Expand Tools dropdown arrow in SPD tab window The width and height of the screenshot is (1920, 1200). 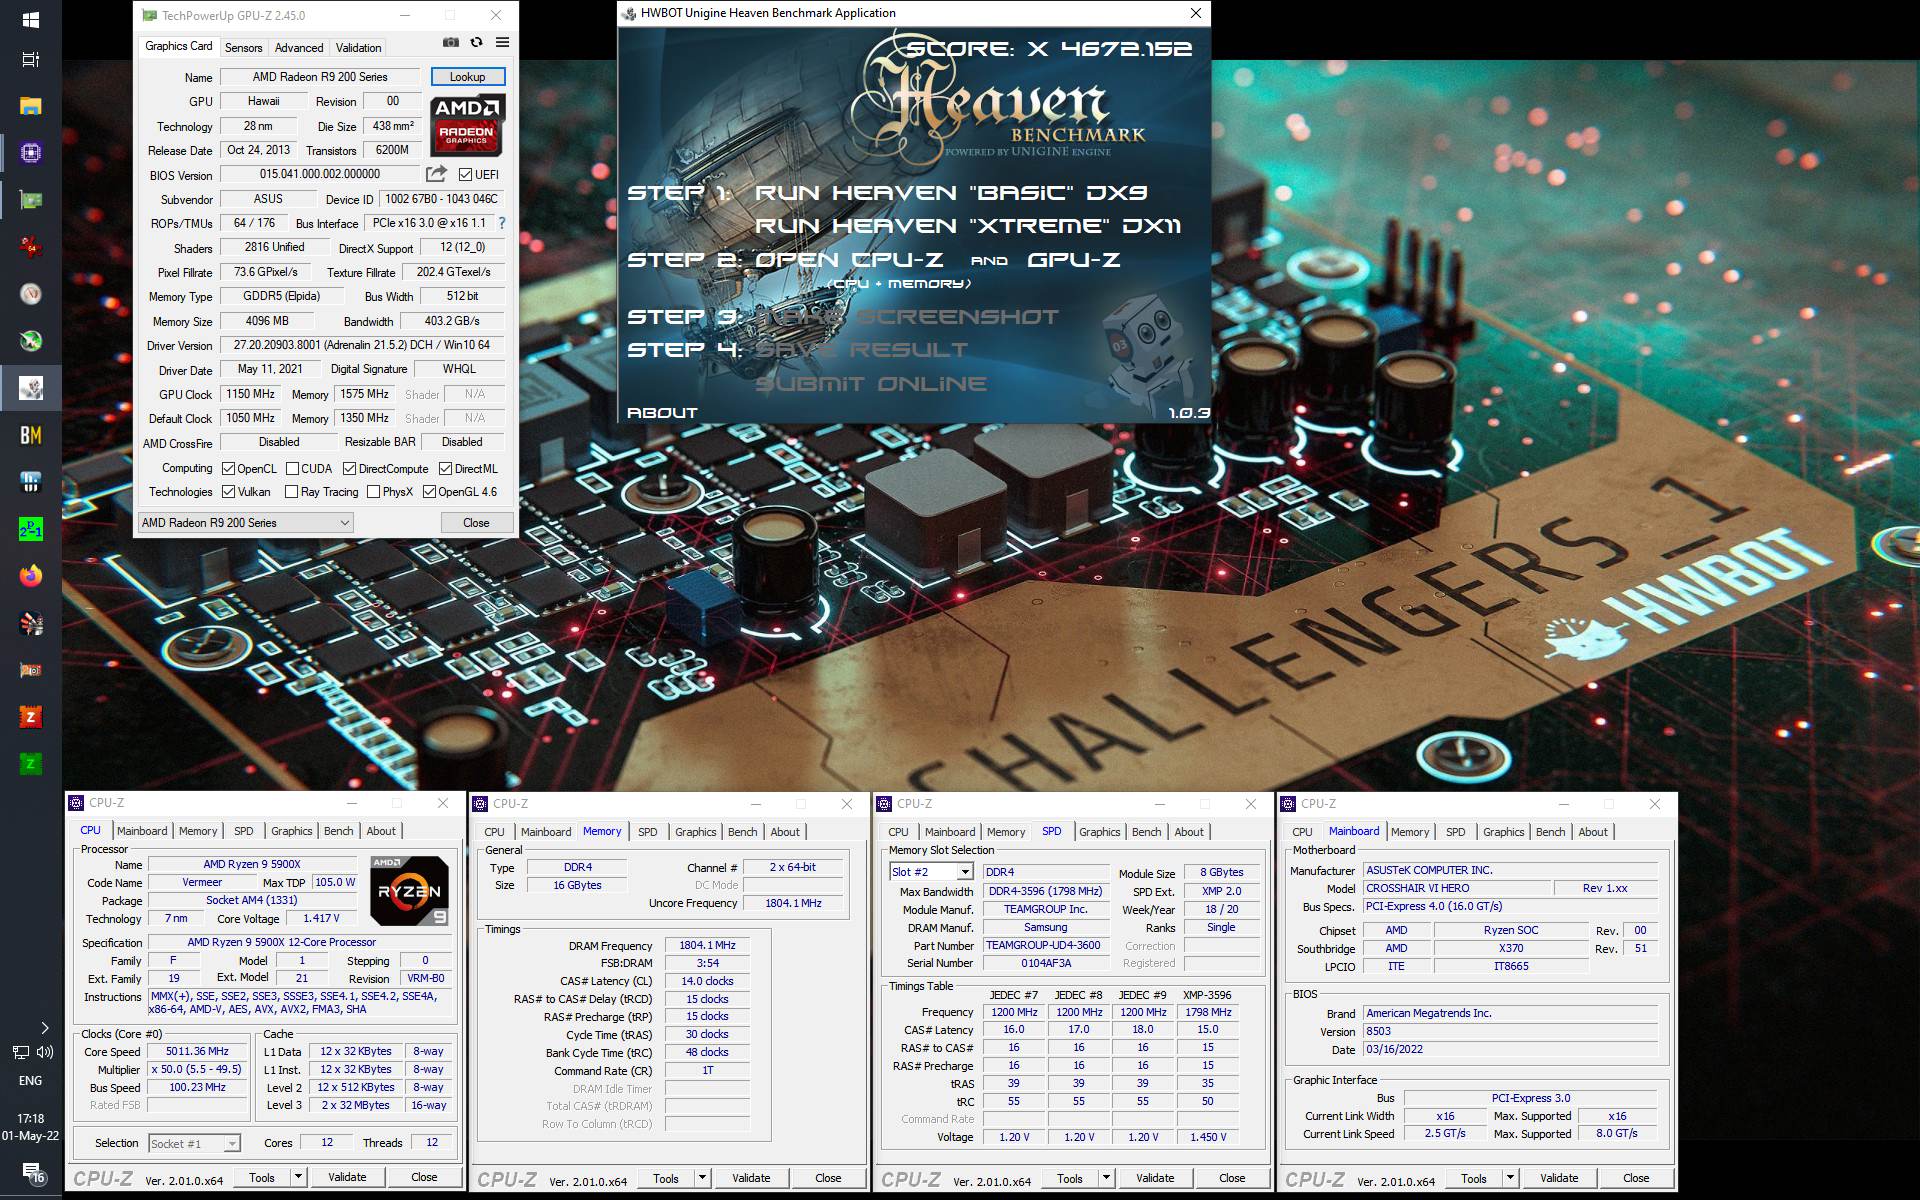coord(1106,1178)
